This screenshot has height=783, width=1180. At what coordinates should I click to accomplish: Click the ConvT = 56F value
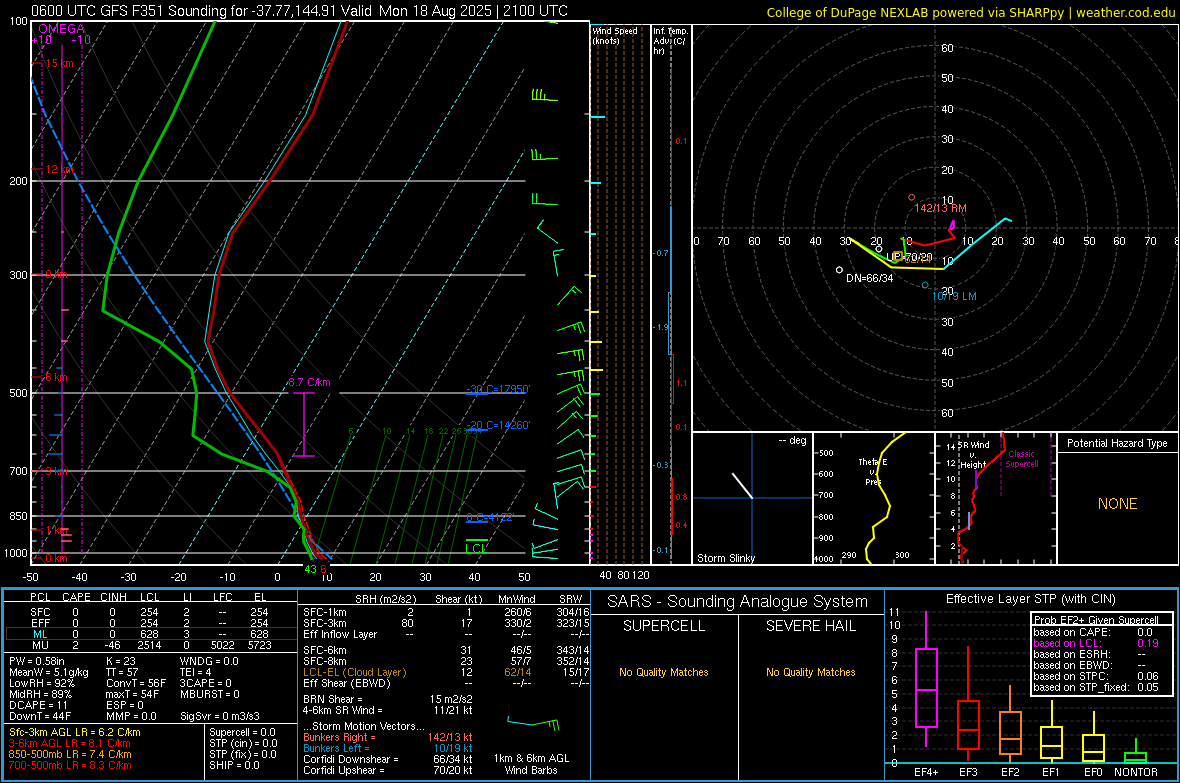tap(135, 683)
